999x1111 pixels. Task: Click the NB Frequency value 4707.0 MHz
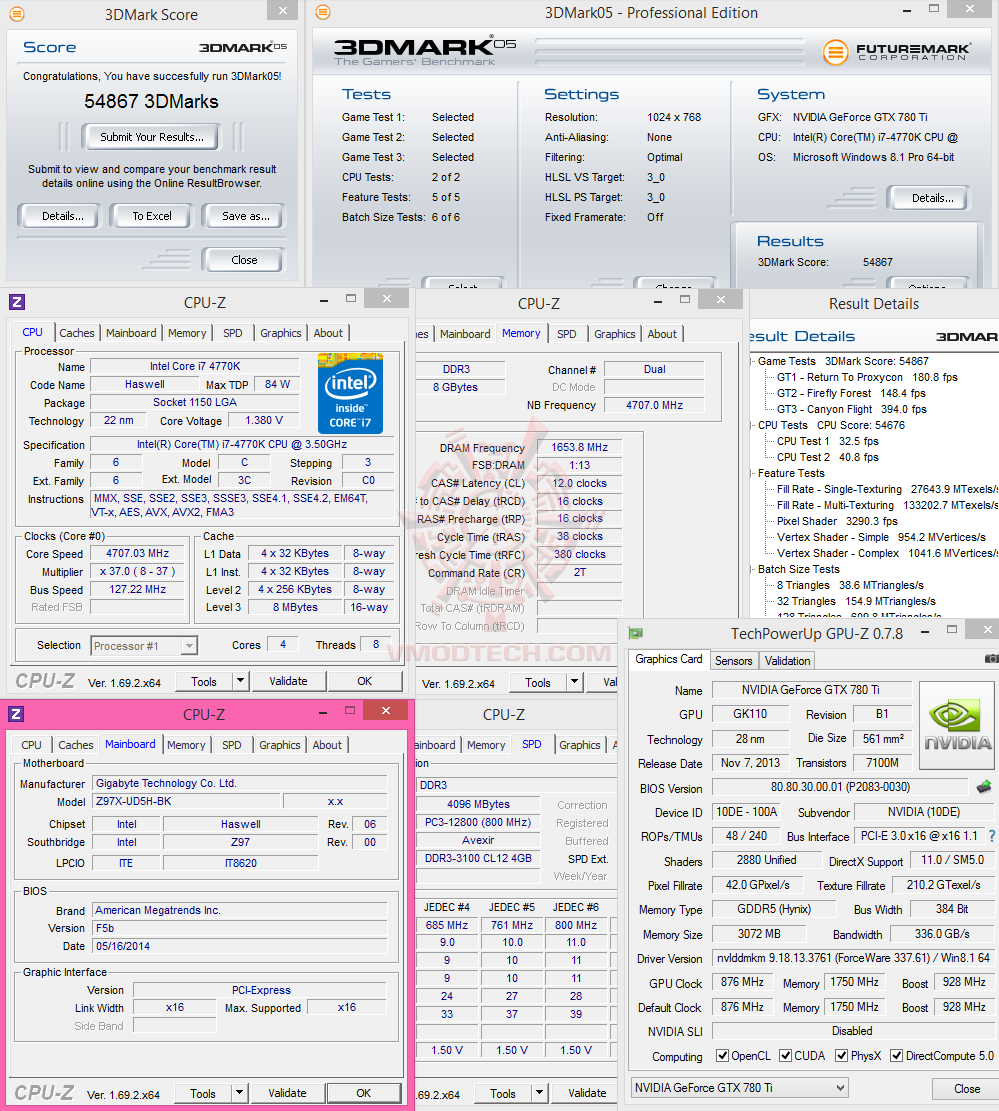click(654, 405)
